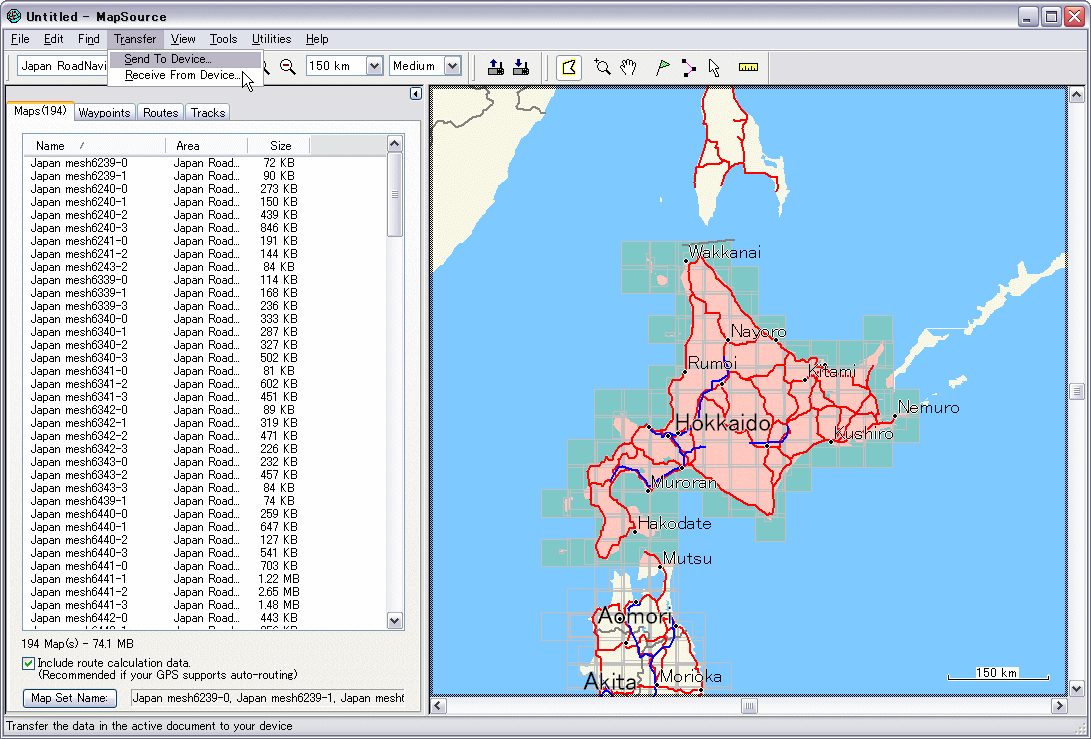Click map view scroll left arrow
Image resolution: width=1091 pixels, height=739 pixels.
(438, 706)
